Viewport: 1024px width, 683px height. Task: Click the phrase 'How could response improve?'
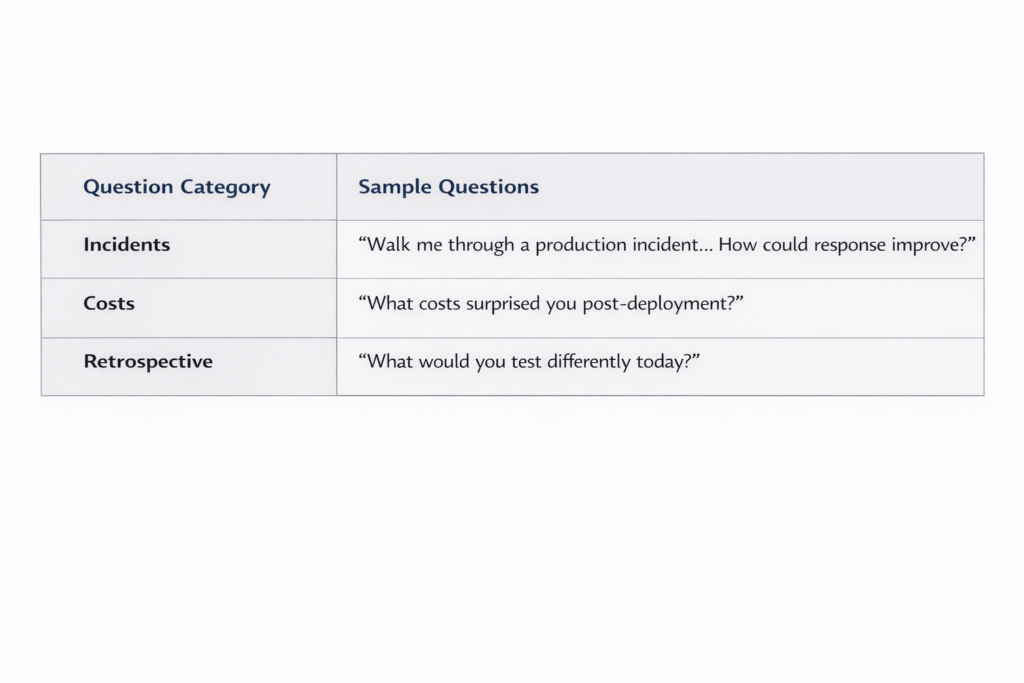(x=846, y=245)
